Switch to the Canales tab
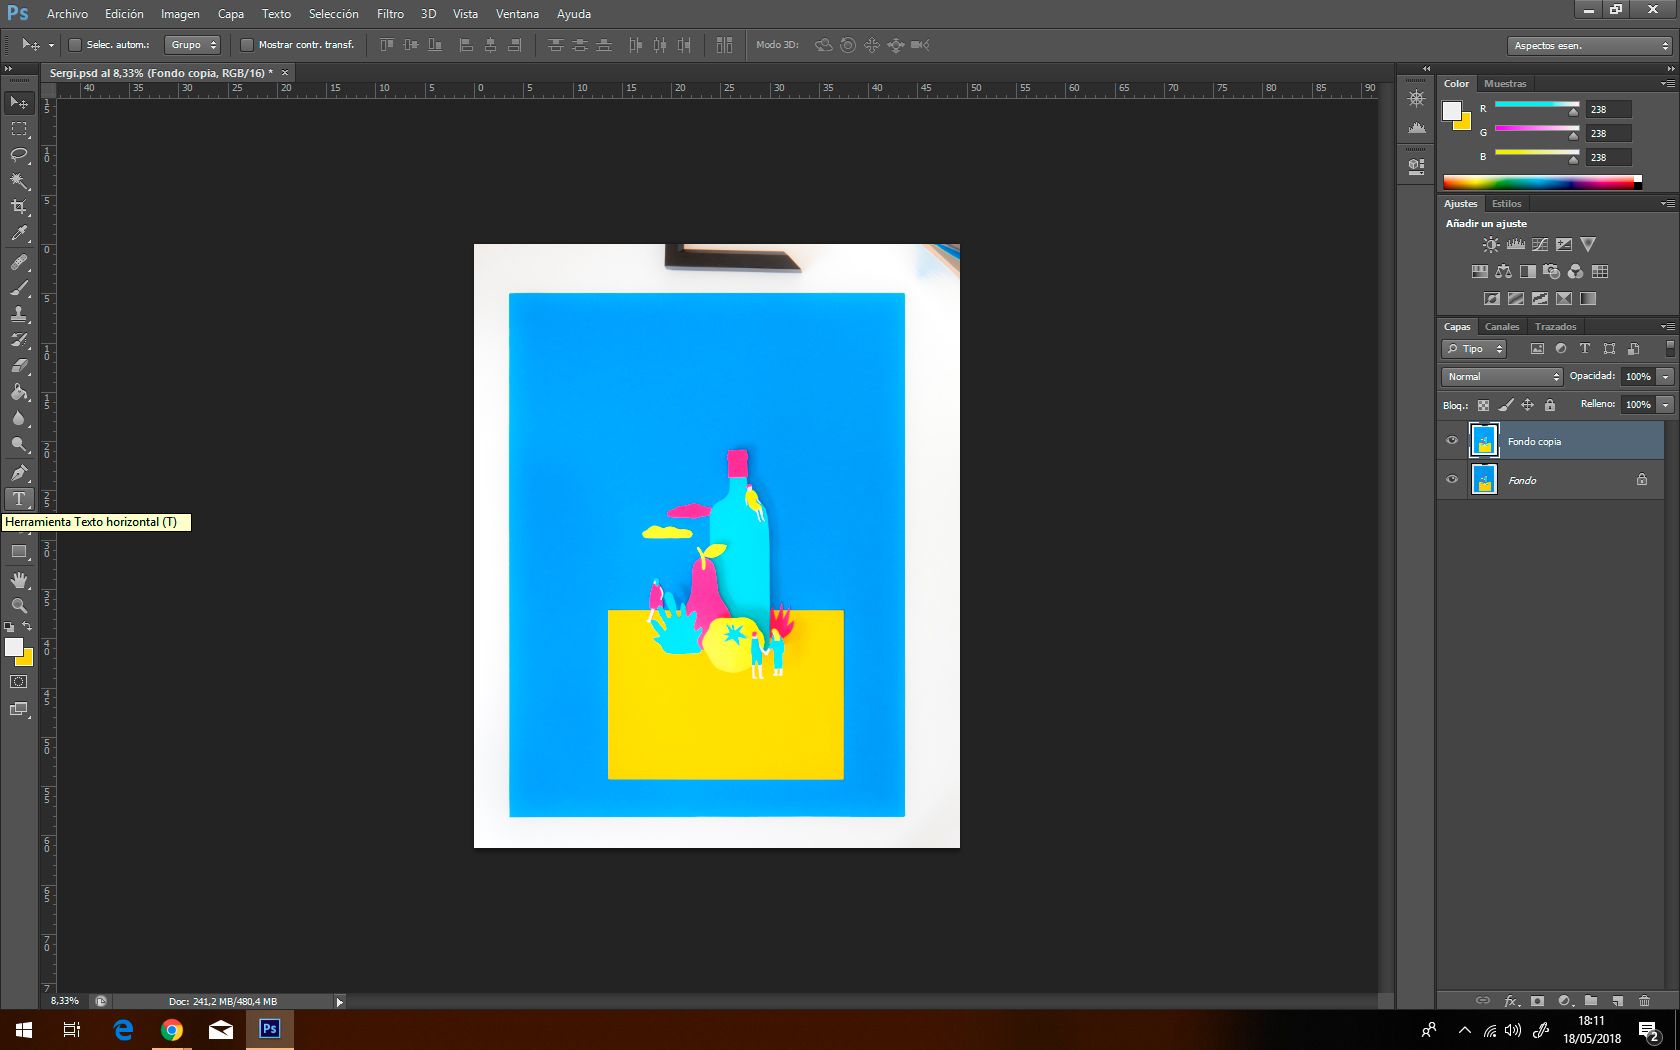Viewport: 1680px width, 1050px height. click(x=1502, y=327)
